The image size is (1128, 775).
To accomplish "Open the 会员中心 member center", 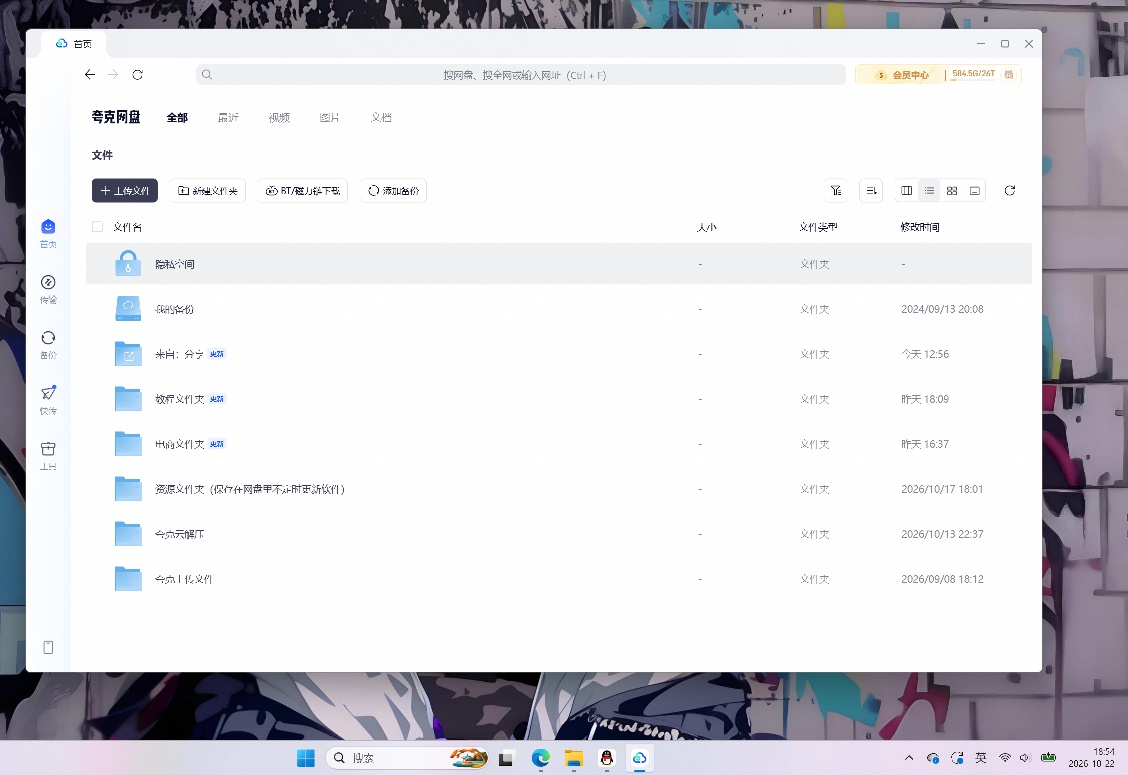I will click(902, 75).
